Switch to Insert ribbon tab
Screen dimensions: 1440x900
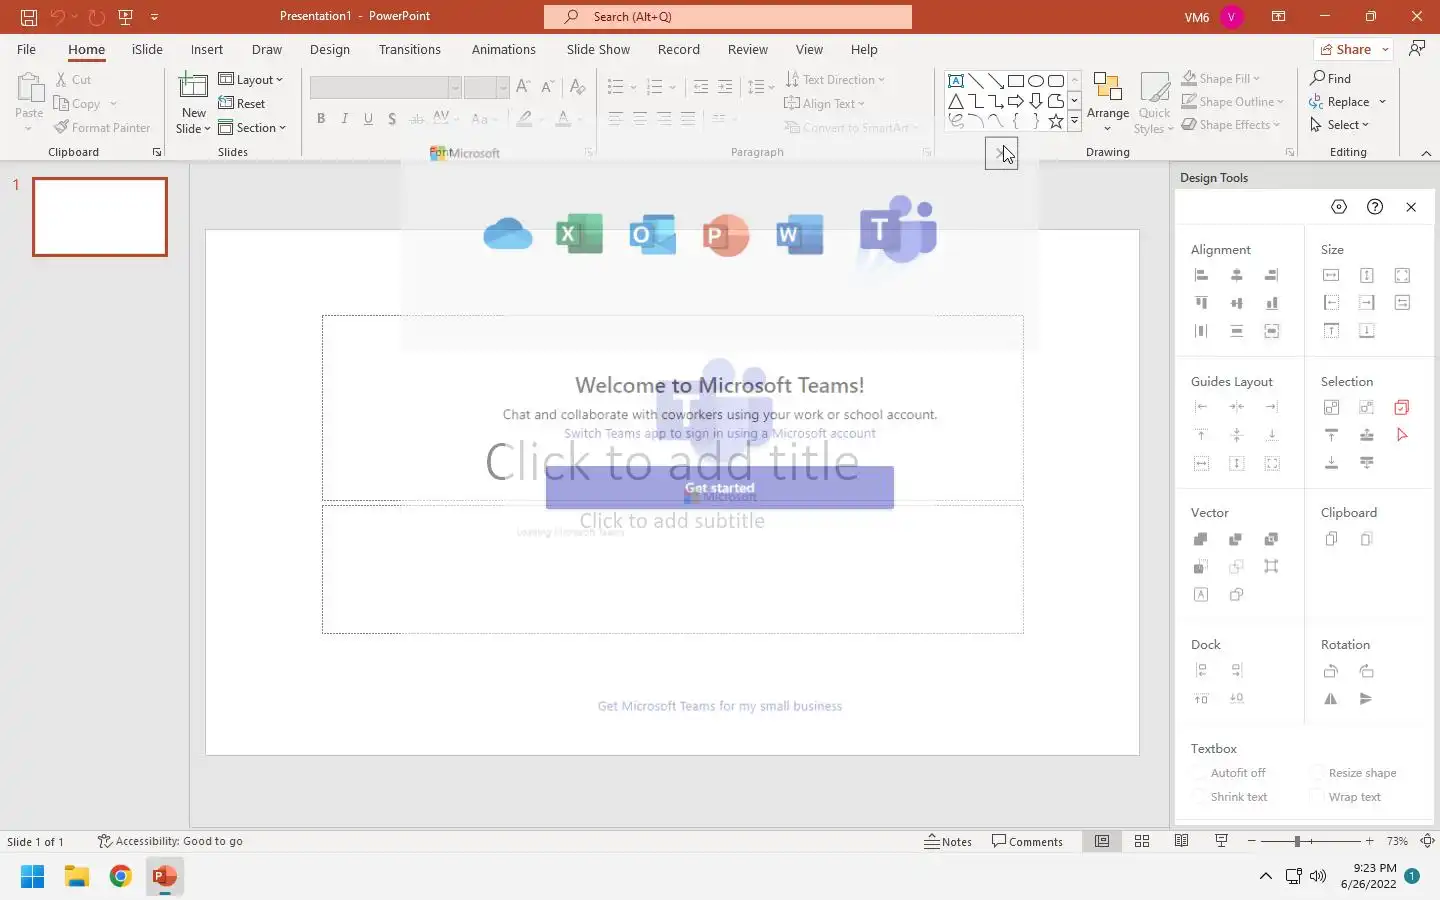coord(207,49)
